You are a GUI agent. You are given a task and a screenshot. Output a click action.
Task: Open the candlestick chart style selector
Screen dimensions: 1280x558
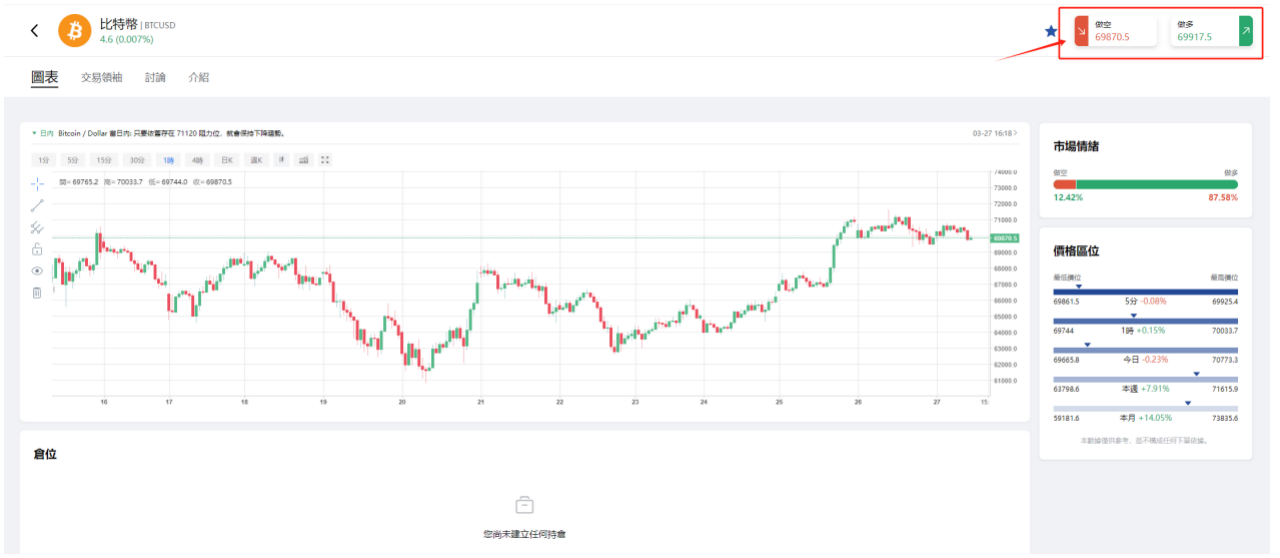pyautogui.click(x=282, y=160)
